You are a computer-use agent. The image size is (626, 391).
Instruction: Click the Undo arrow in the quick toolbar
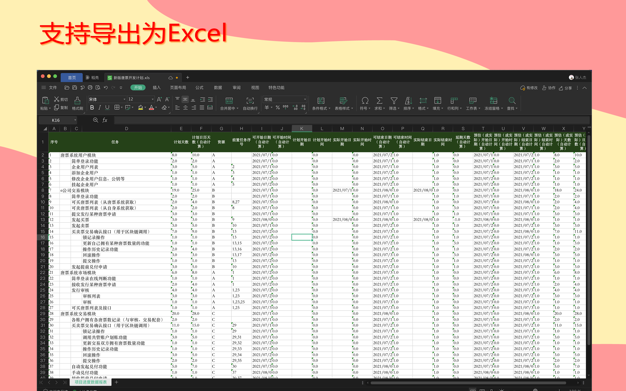tap(106, 87)
